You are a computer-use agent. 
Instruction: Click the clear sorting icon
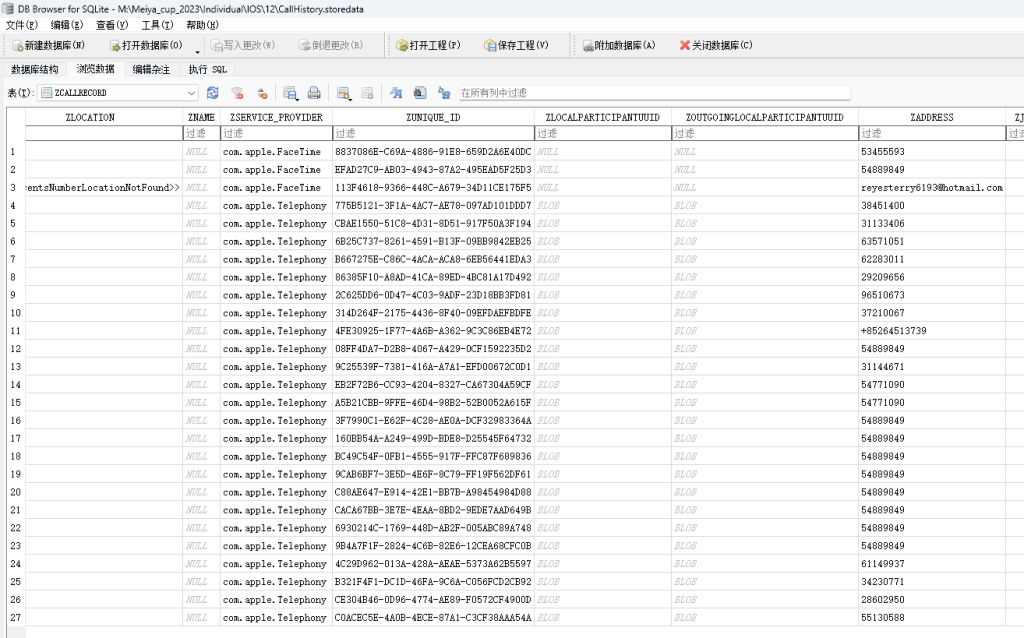262,93
